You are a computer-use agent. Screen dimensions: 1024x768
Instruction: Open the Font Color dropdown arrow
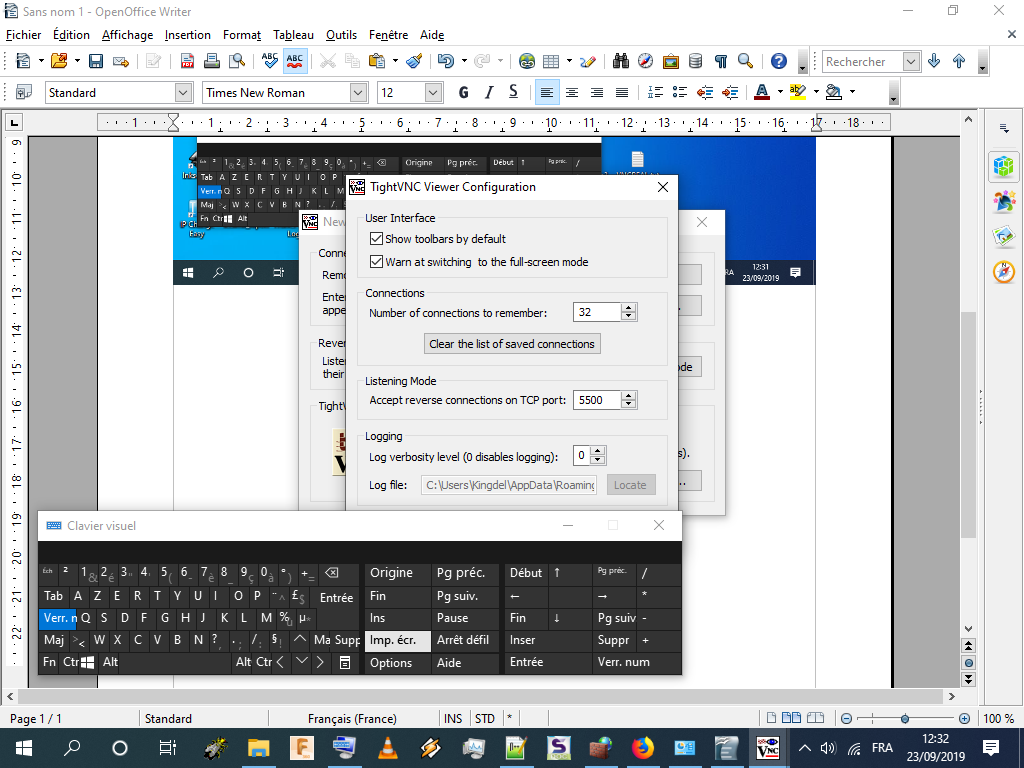coord(780,92)
